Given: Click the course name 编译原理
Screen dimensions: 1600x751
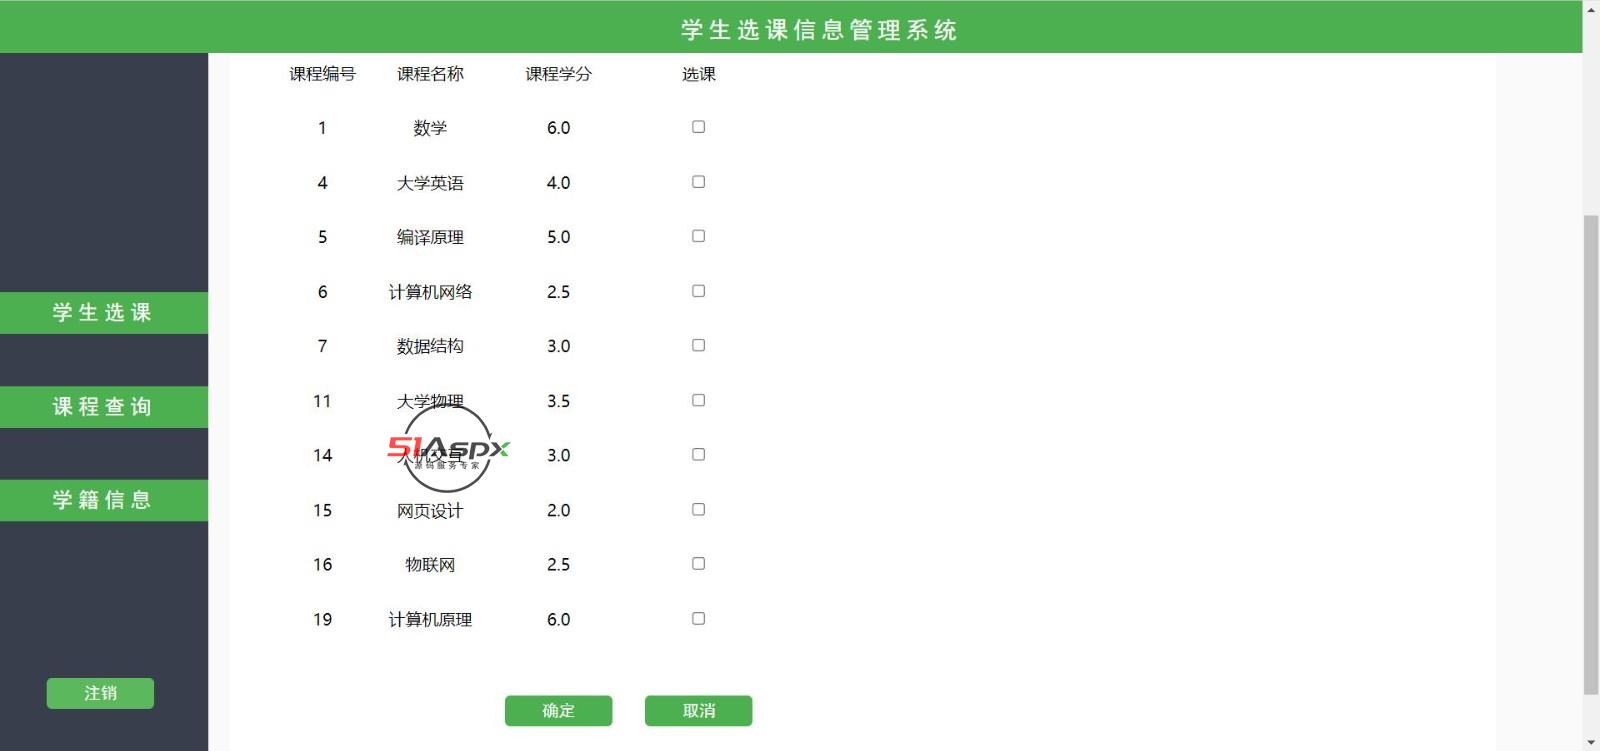Looking at the screenshot, I should coord(430,237).
